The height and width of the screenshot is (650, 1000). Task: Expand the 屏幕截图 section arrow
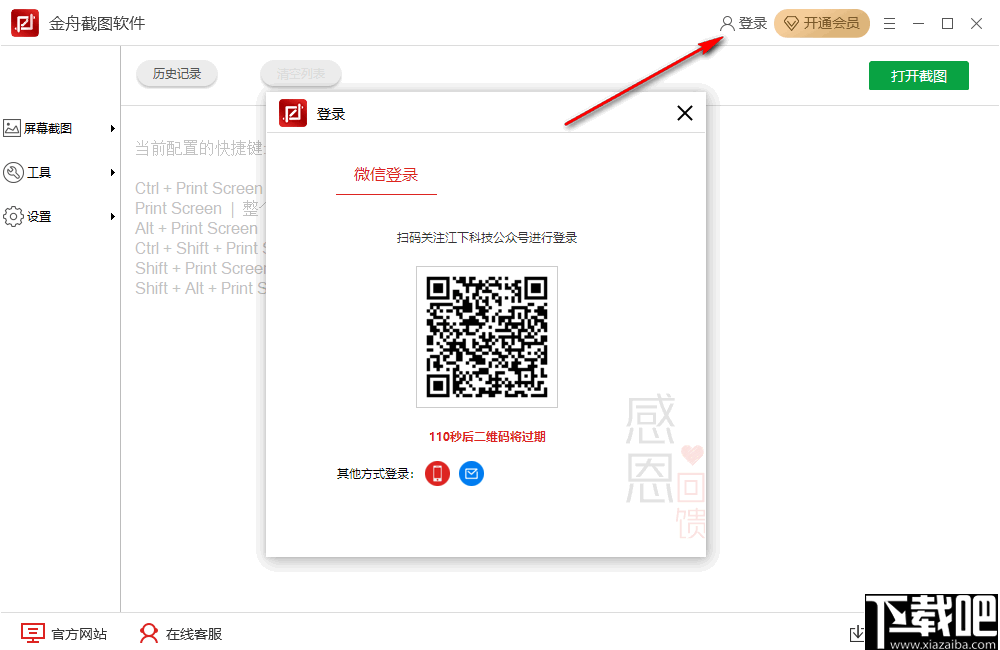tap(110, 128)
